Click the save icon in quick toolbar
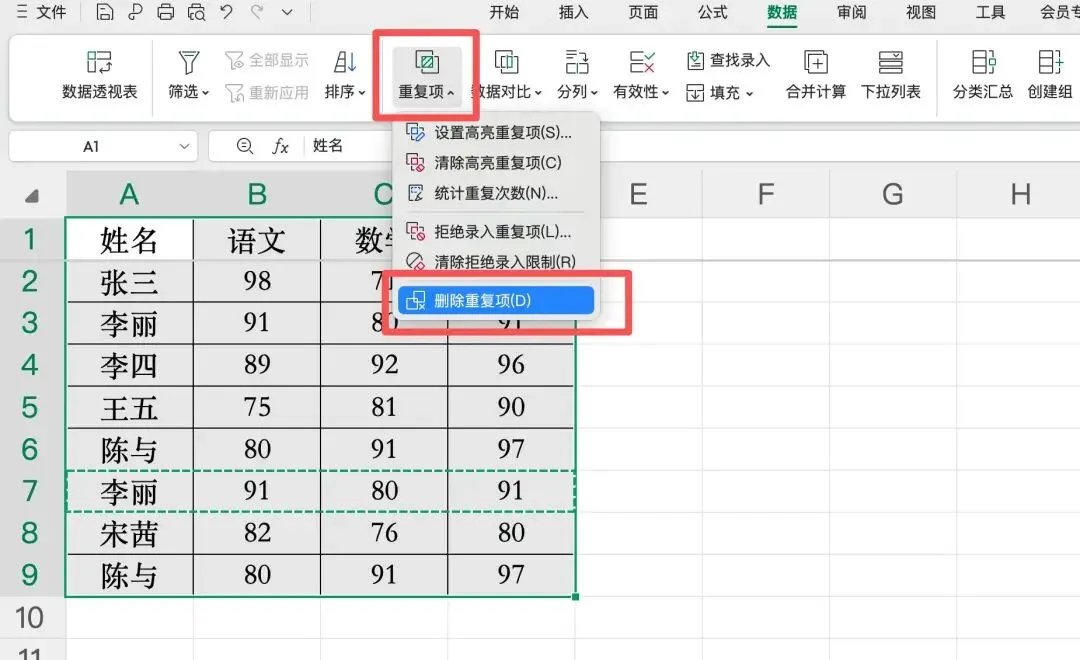 tap(105, 12)
